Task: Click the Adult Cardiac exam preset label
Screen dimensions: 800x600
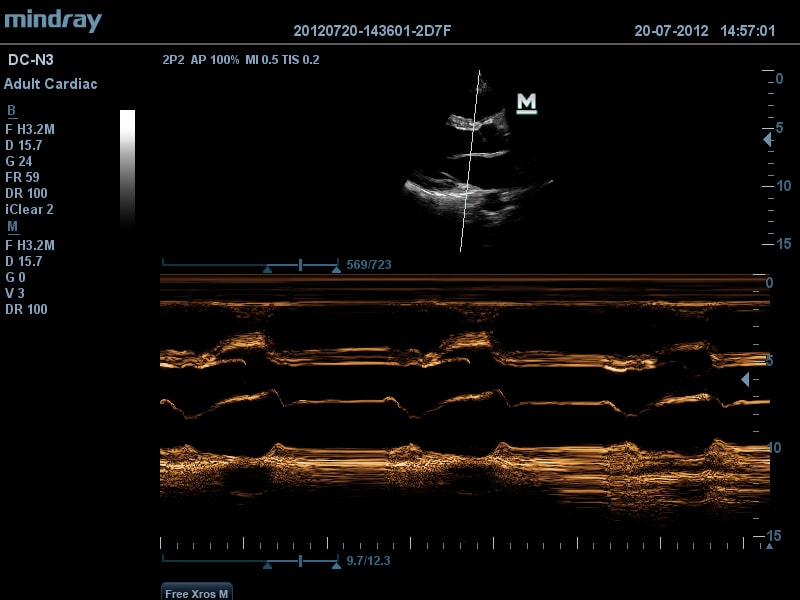Action: point(50,84)
